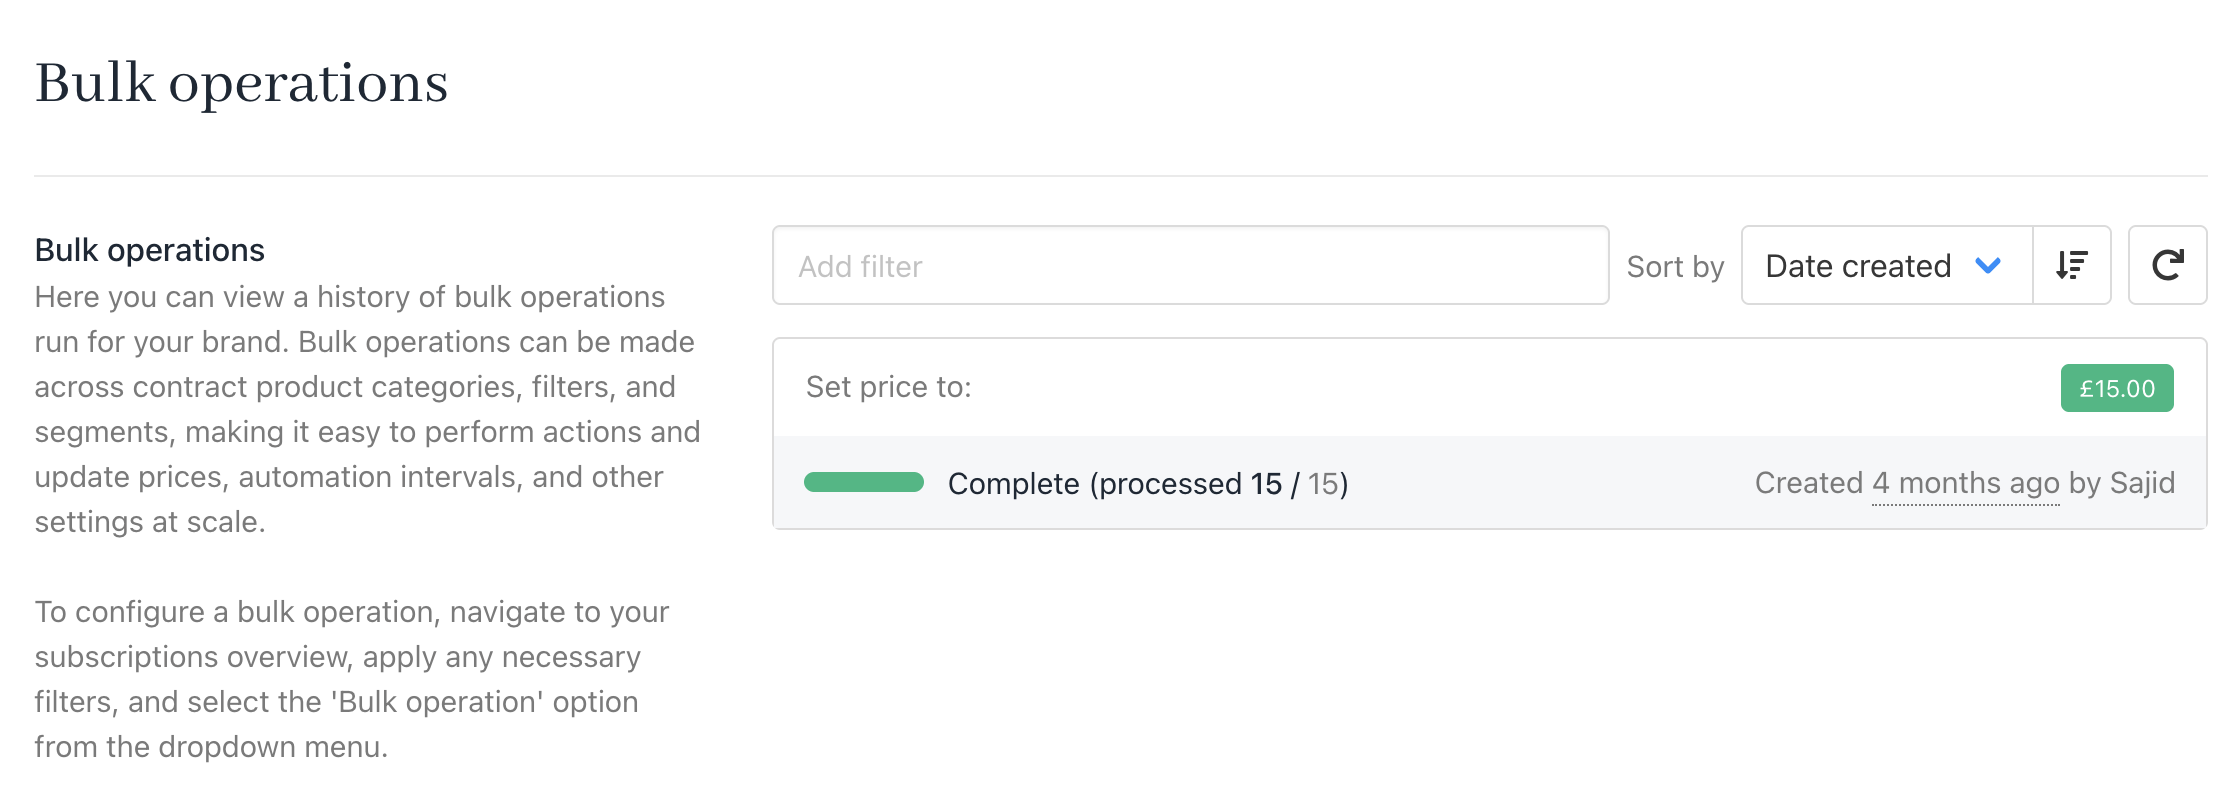Viewport: 2240px width, 810px height.
Task: Click the large Bulk operations page title
Action: point(241,82)
